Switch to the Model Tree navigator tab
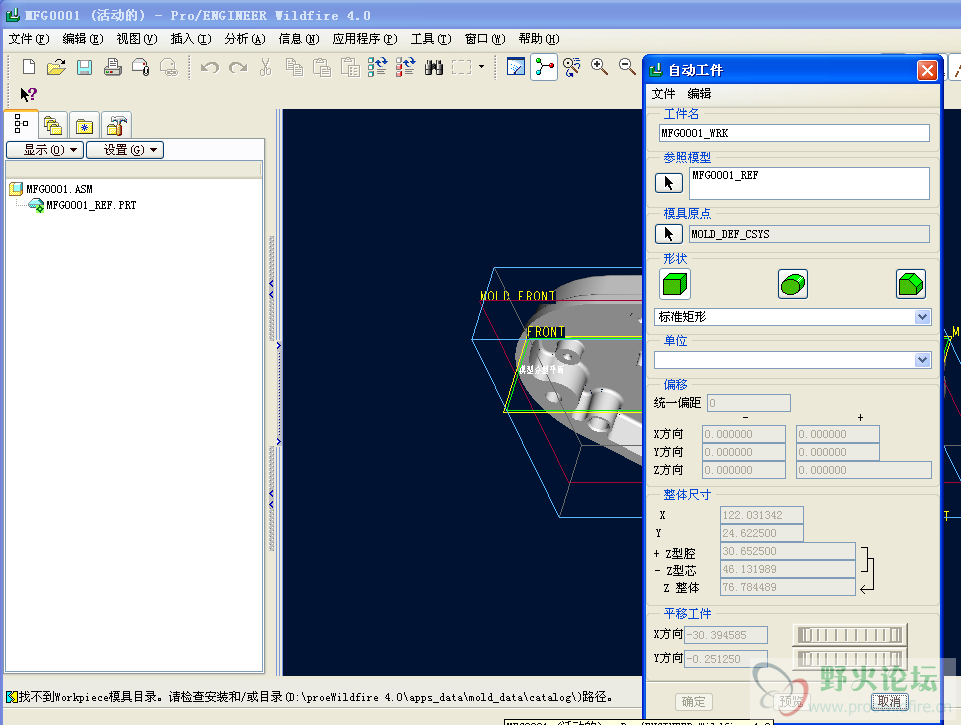 click(21, 124)
